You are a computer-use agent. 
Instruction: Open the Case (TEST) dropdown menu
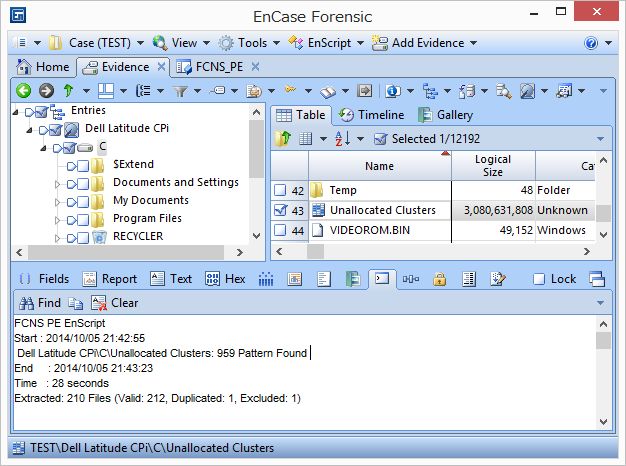96,43
